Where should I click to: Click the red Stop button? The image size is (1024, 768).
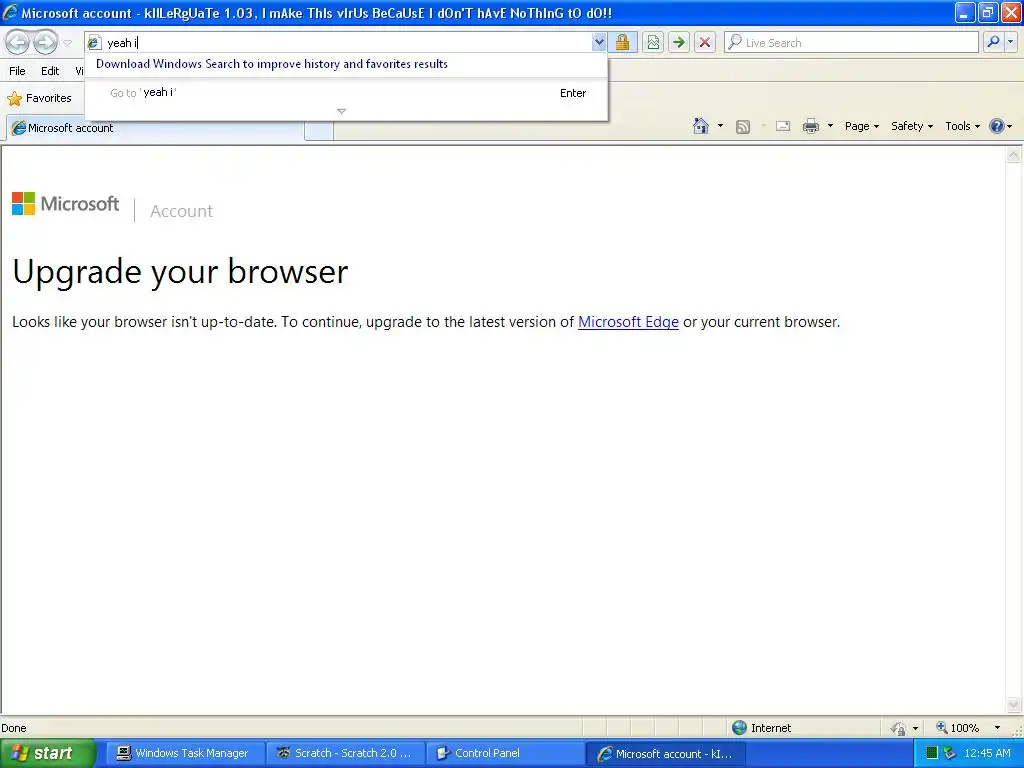[705, 42]
